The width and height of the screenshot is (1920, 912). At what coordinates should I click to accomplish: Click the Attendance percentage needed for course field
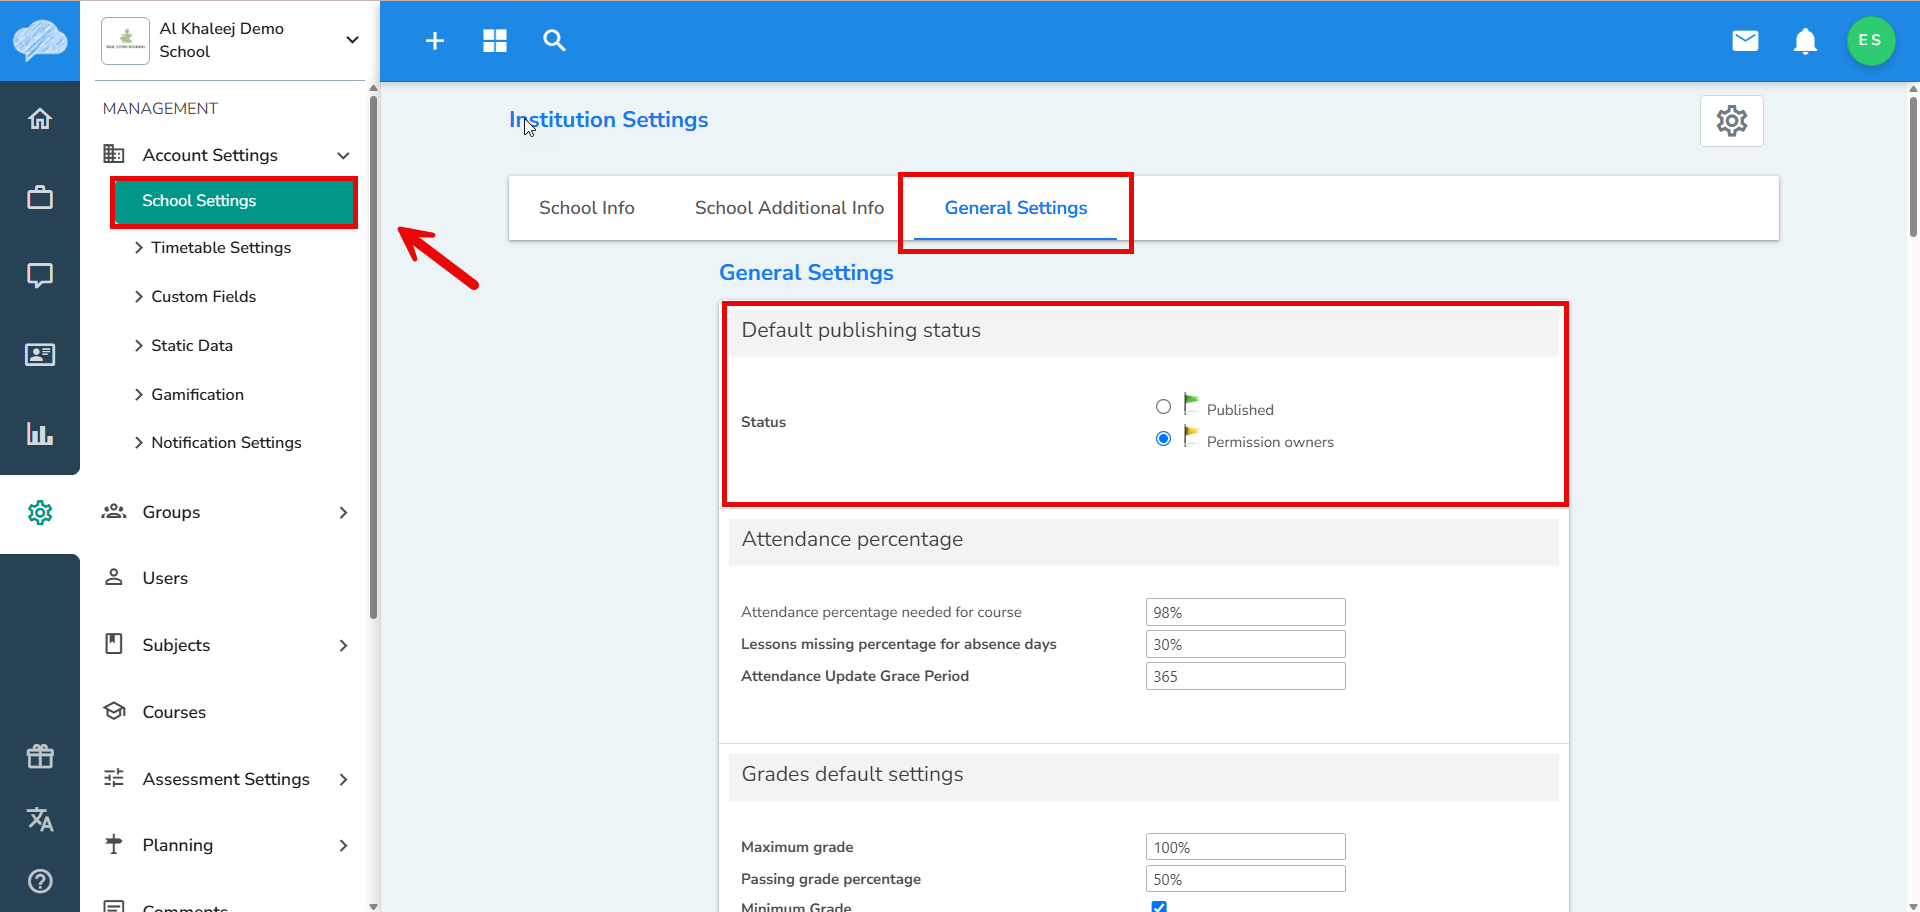tap(1245, 612)
